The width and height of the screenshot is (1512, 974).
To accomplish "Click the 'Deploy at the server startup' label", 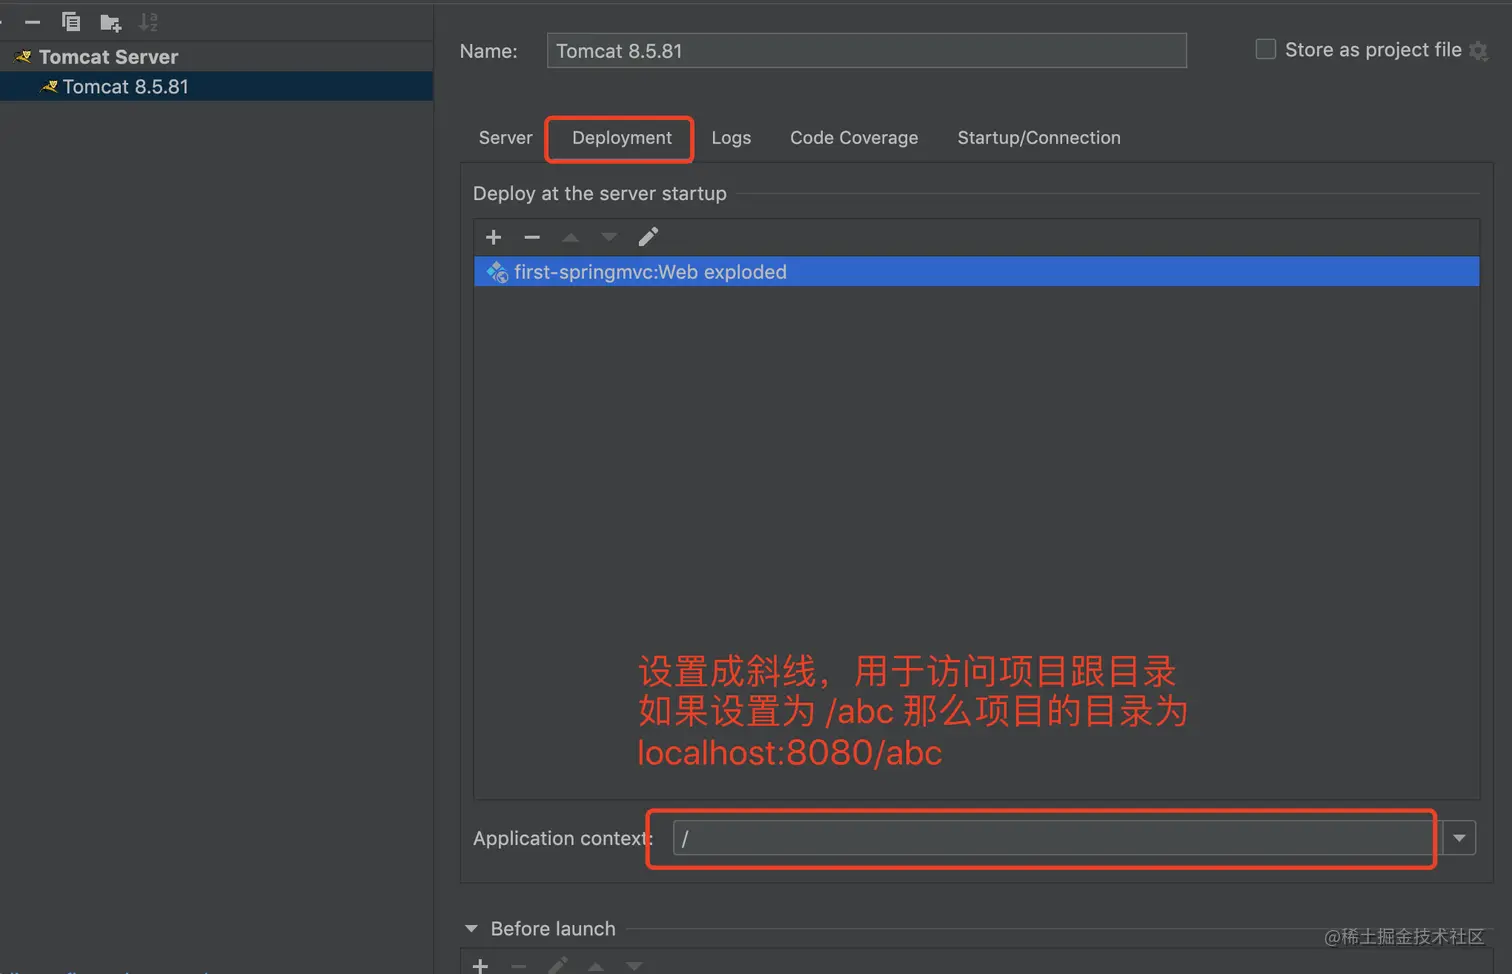I will (x=600, y=194).
